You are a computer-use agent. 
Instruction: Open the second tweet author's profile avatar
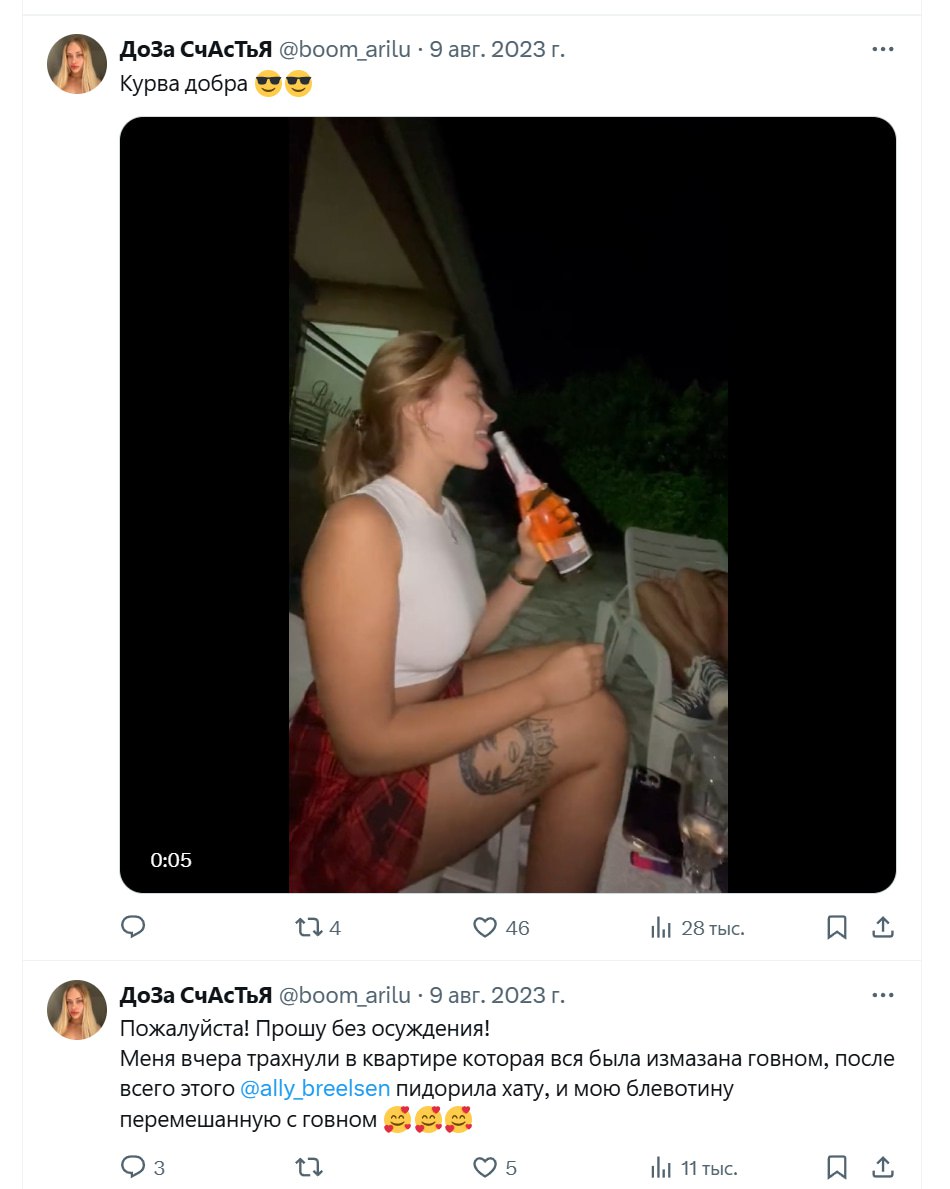point(77,1010)
